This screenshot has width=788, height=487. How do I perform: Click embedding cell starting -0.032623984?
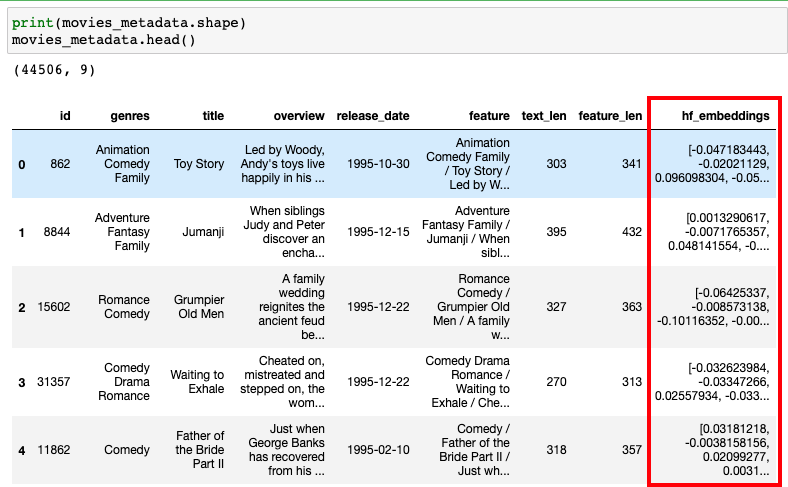(x=712, y=381)
